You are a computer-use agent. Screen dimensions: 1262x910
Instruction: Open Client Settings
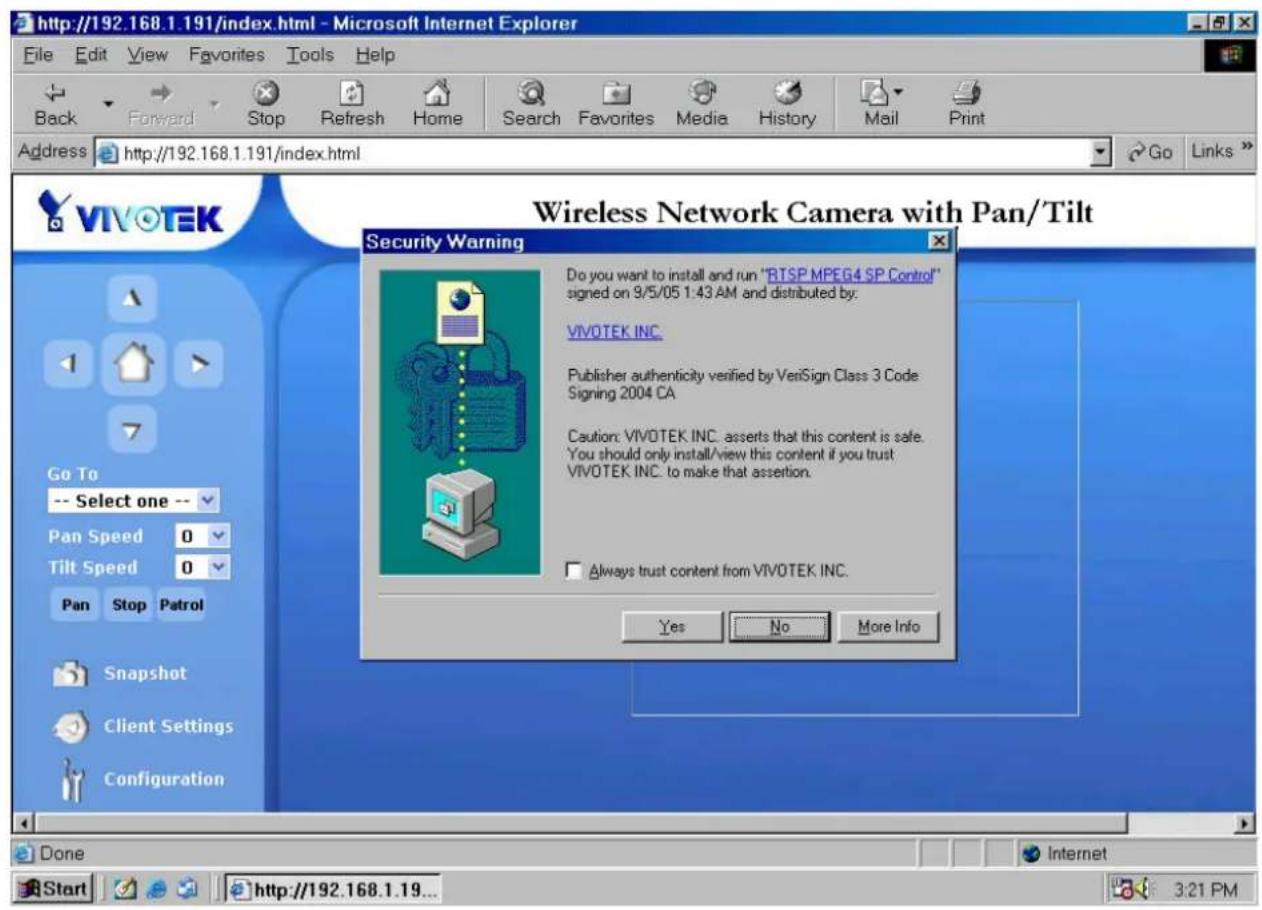coord(142,727)
